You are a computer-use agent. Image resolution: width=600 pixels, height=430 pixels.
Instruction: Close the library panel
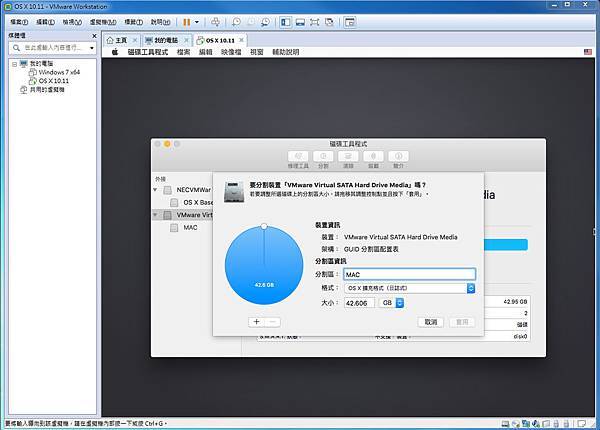[x=94, y=36]
